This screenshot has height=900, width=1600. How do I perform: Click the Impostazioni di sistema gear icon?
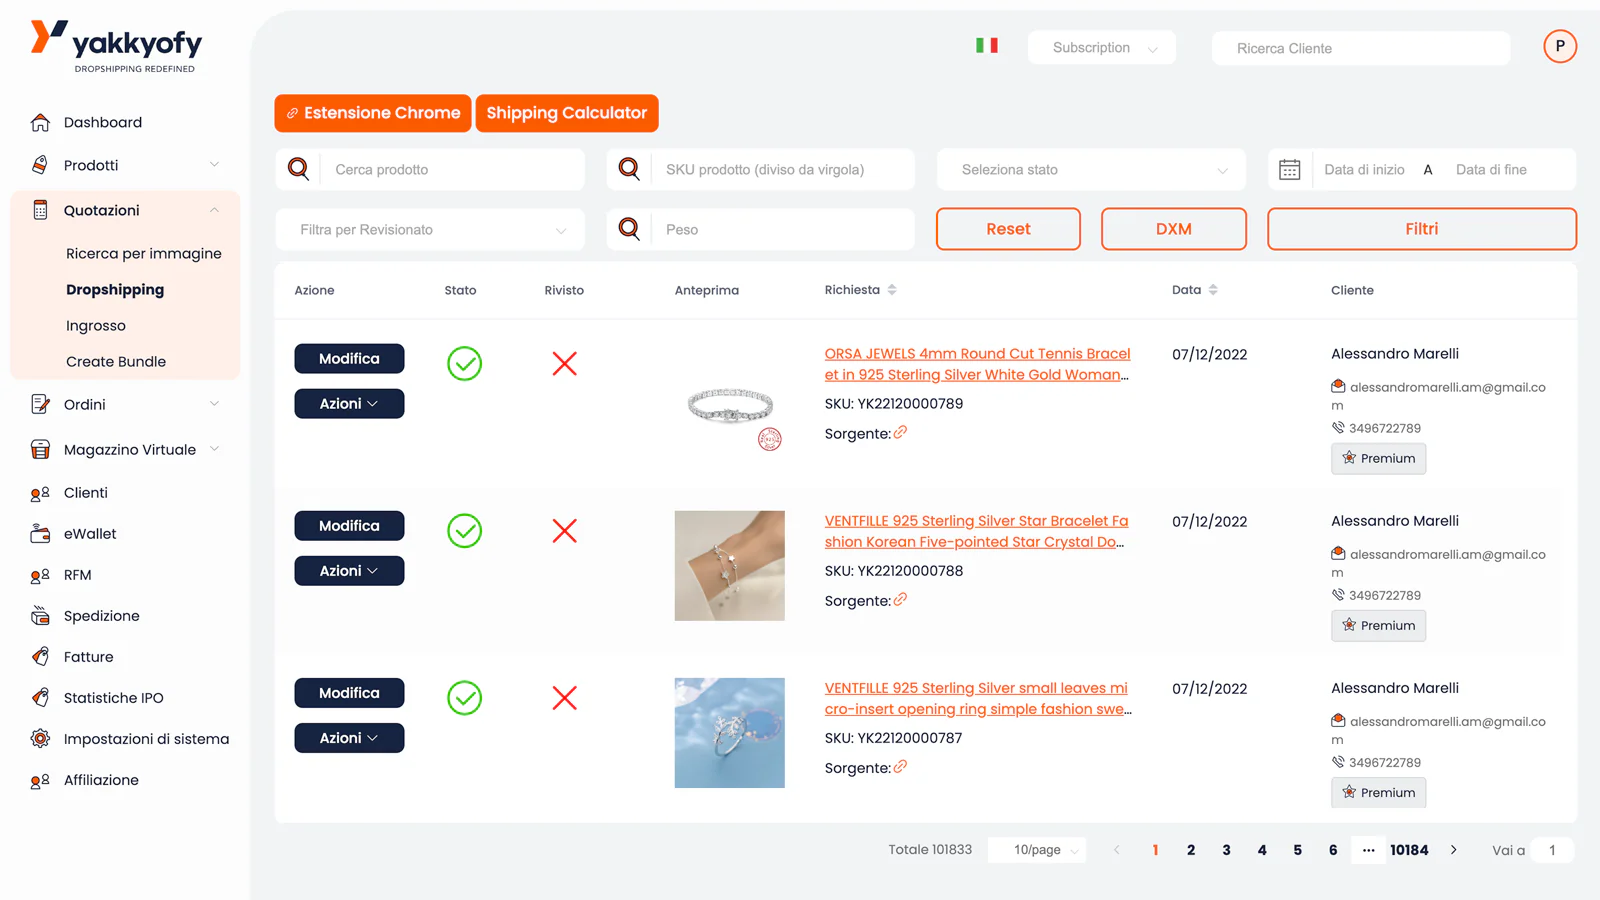tap(40, 739)
